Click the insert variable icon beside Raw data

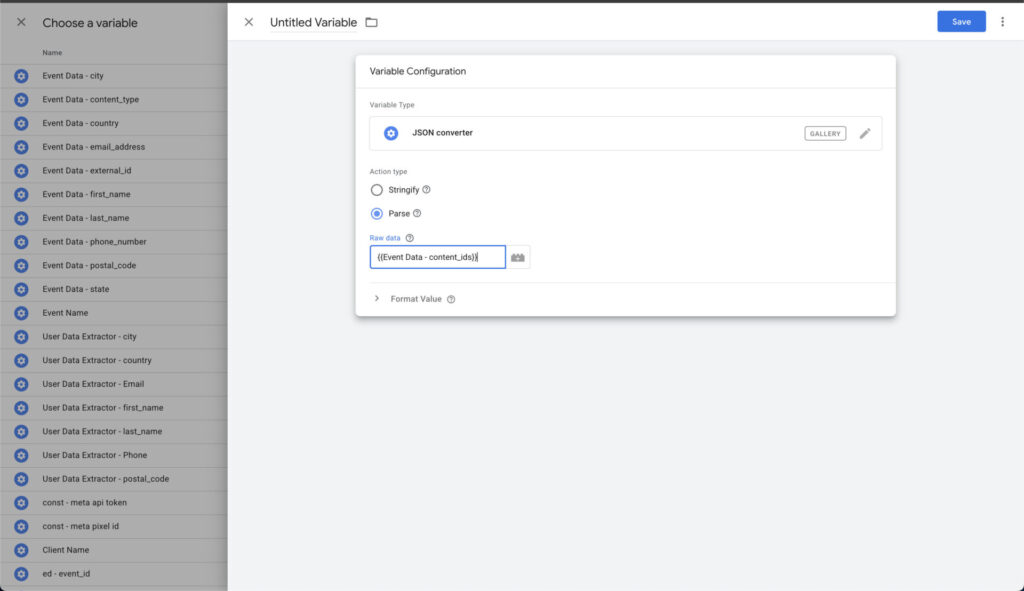[x=518, y=257]
